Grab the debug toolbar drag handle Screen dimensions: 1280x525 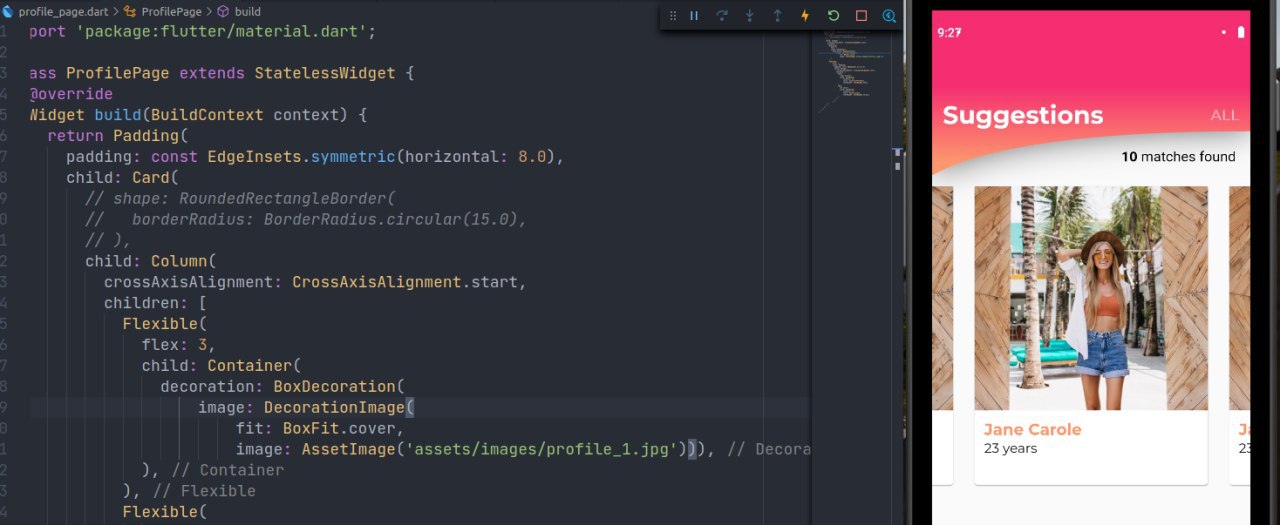click(x=673, y=16)
